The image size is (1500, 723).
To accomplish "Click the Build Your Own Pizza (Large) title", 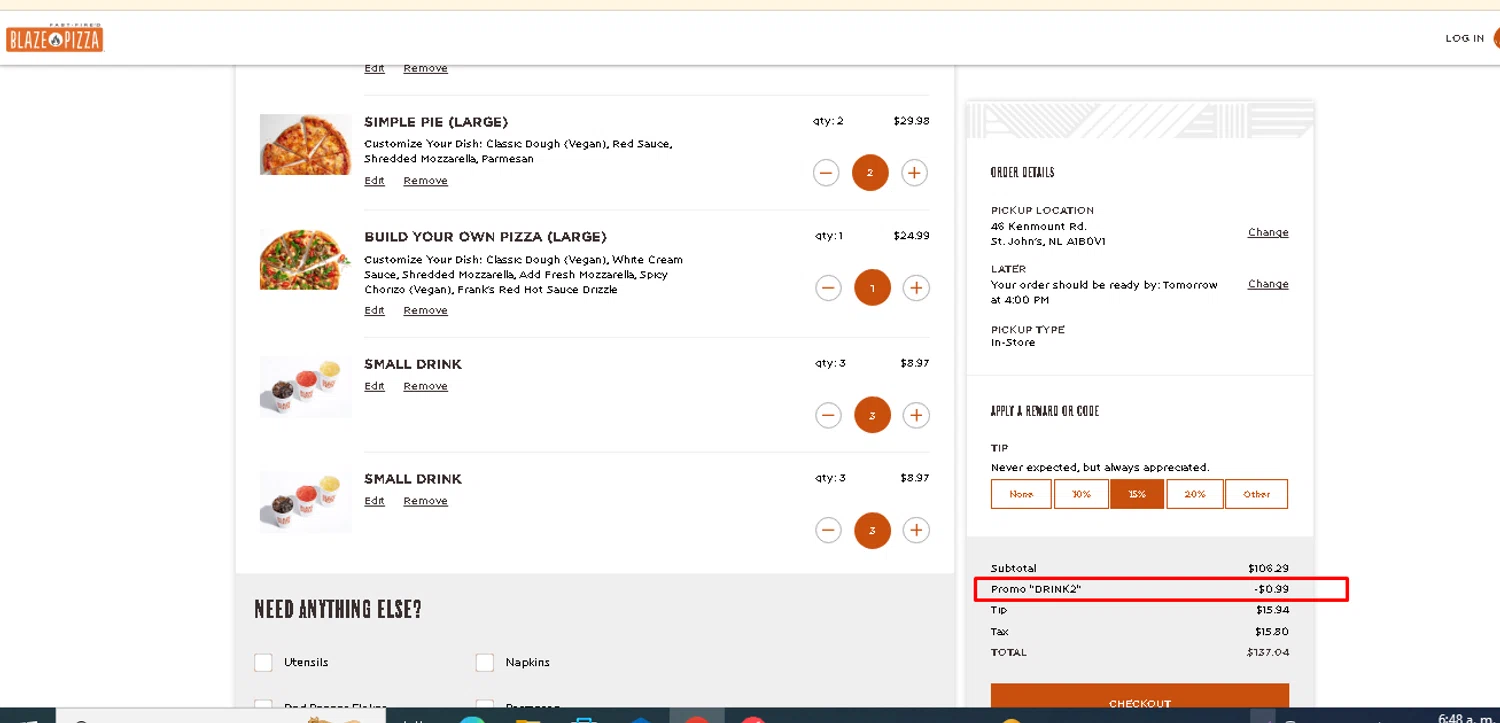I will (485, 237).
